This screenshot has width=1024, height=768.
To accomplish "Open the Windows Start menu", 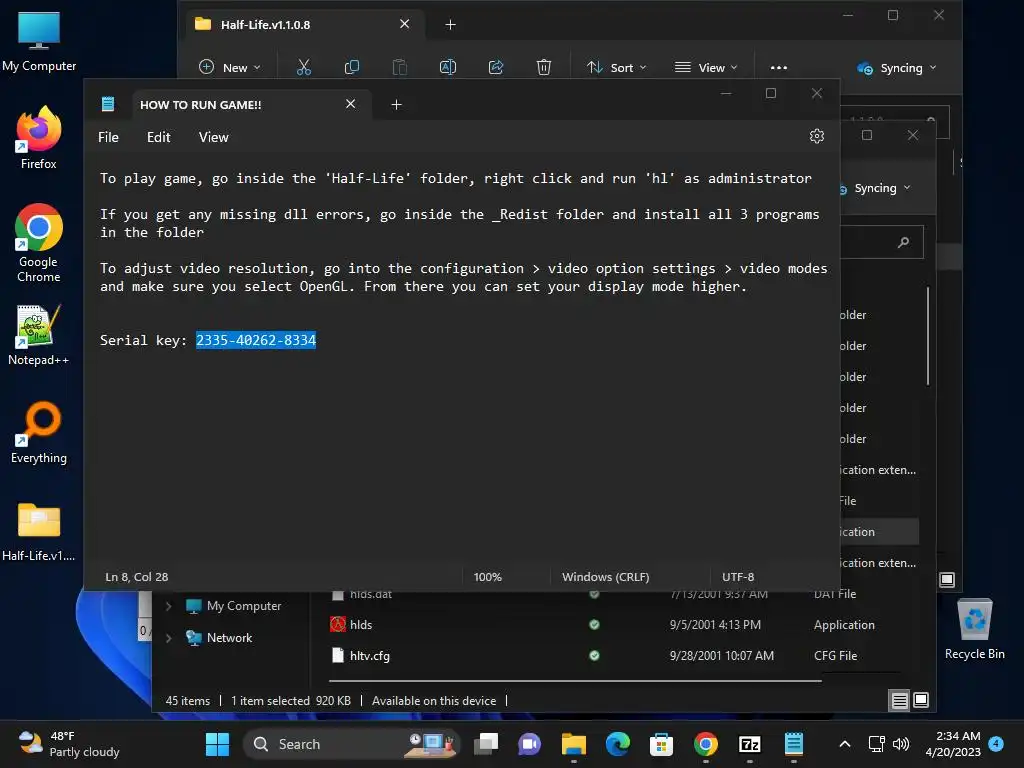I will point(217,744).
